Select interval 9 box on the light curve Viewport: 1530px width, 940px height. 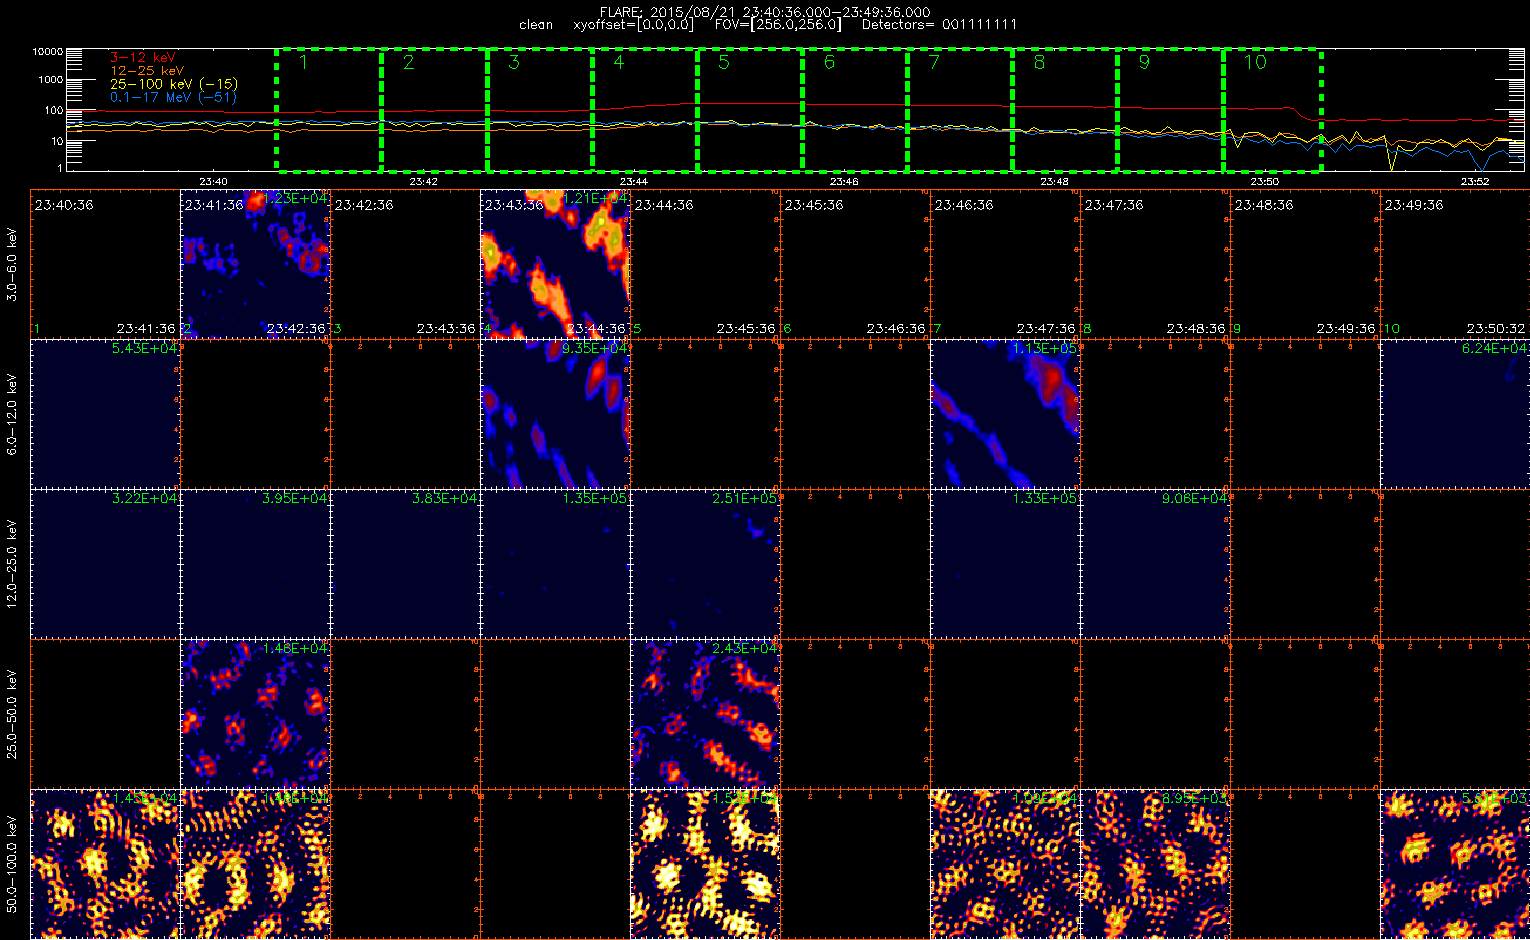tap(1171, 109)
